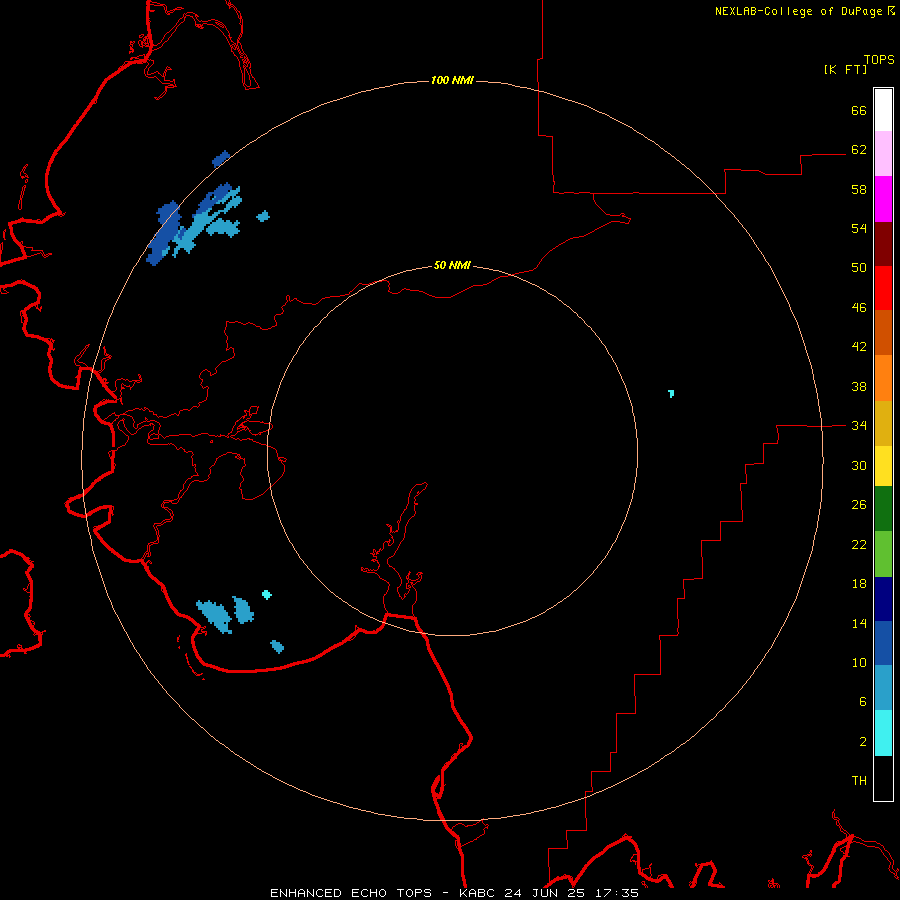Select the bright red legend band
This screenshot has height=900, width=900.
[883, 288]
